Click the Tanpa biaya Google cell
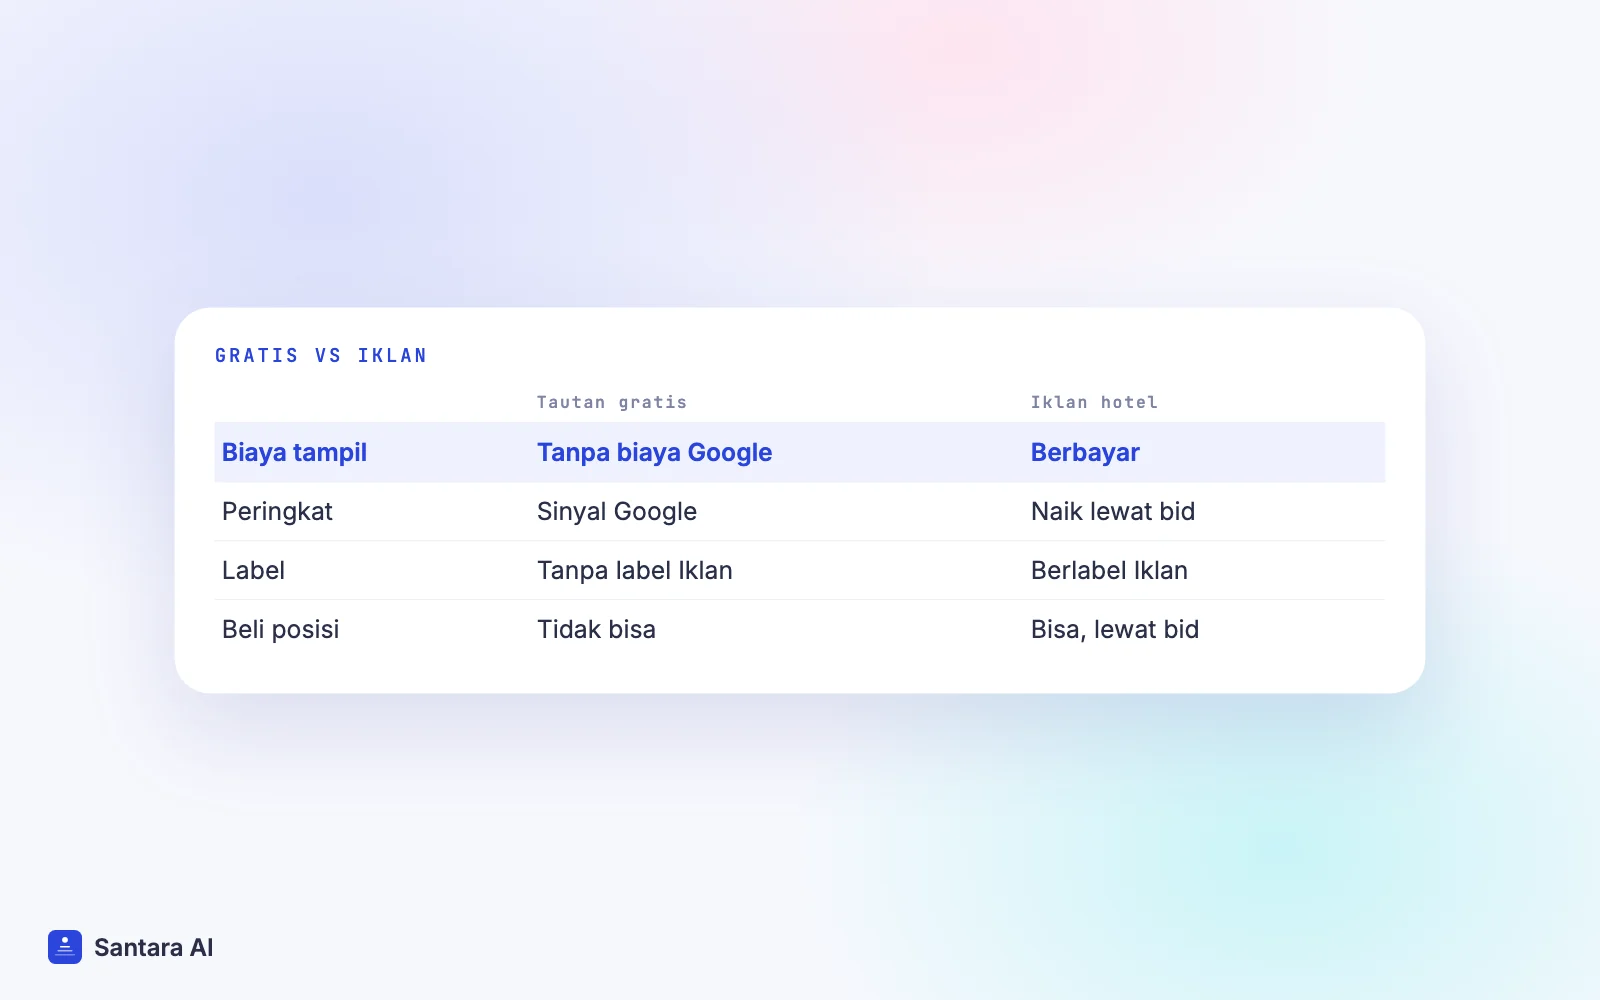Image resolution: width=1600 pixels, height=1000 pixels. [654, 452]
